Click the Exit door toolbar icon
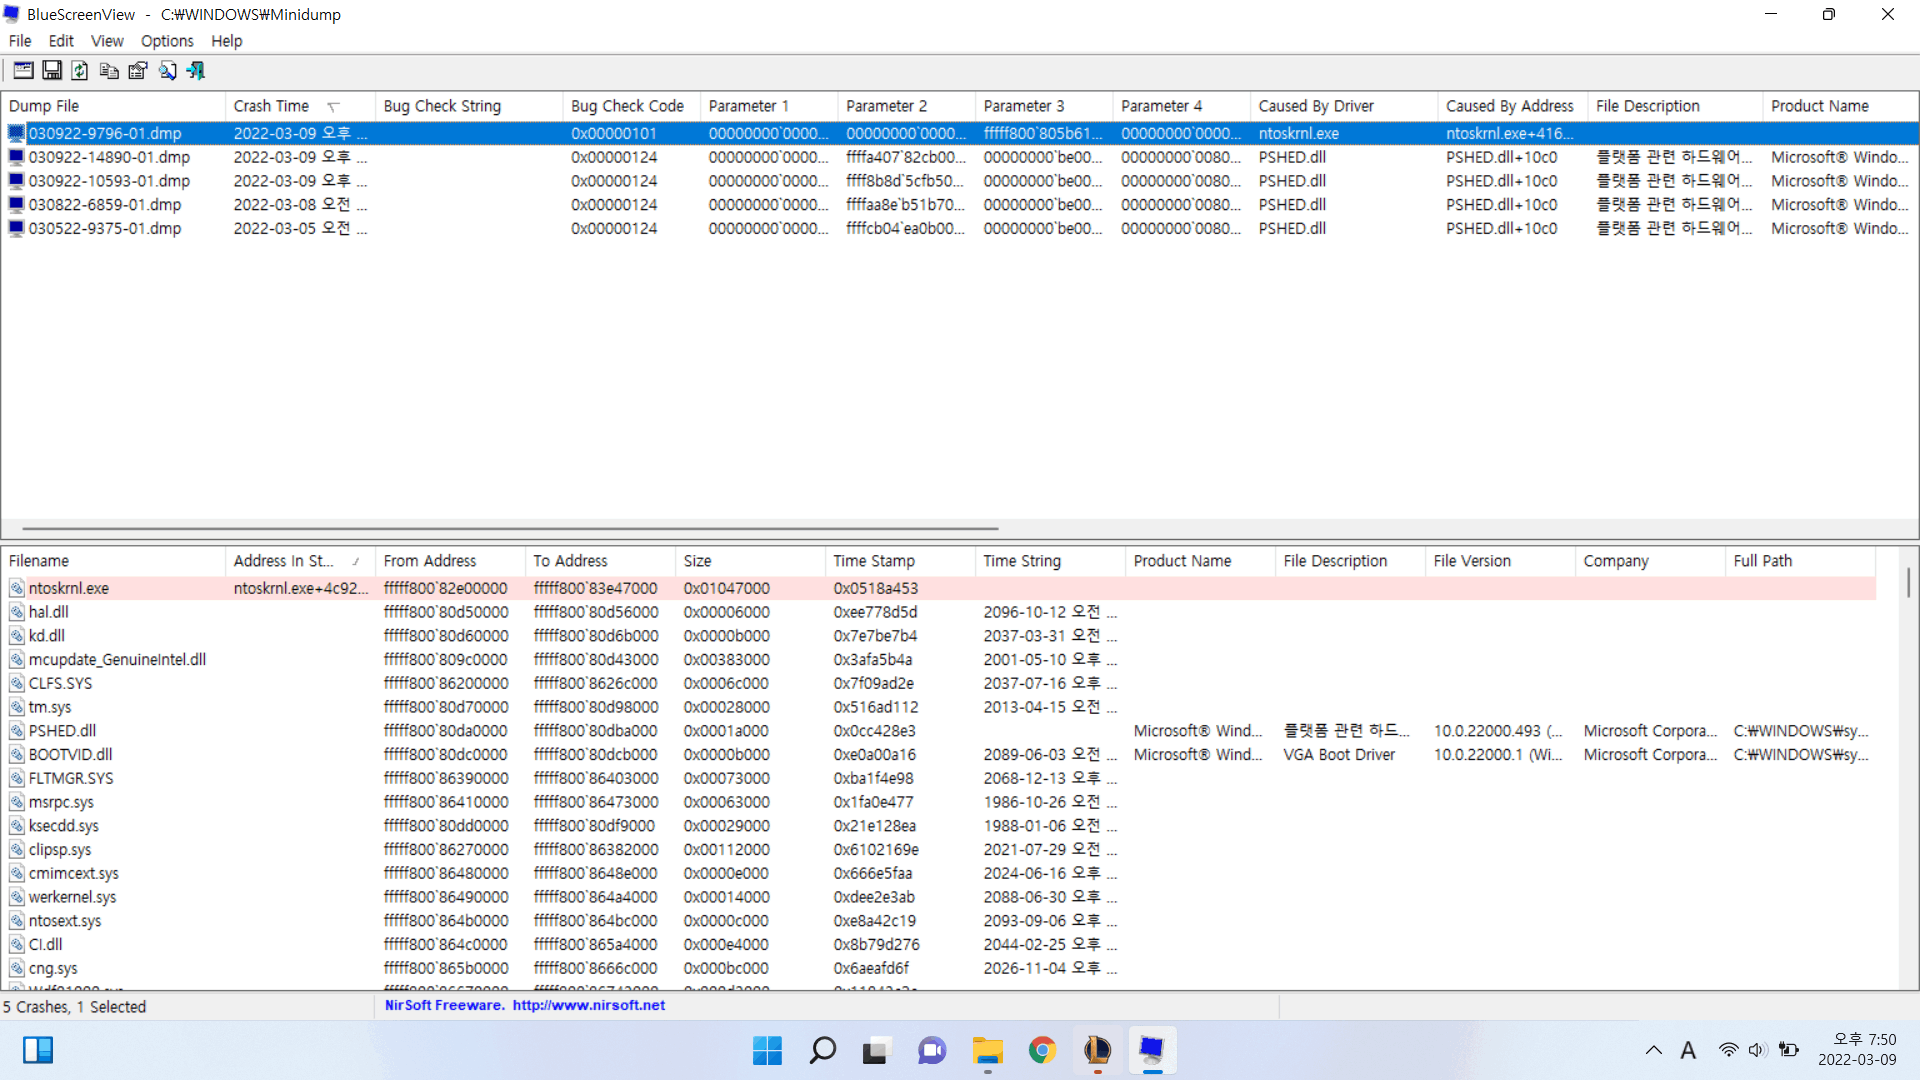Viewport: 1920px width, 1080px height. click(x=196, y=70)
